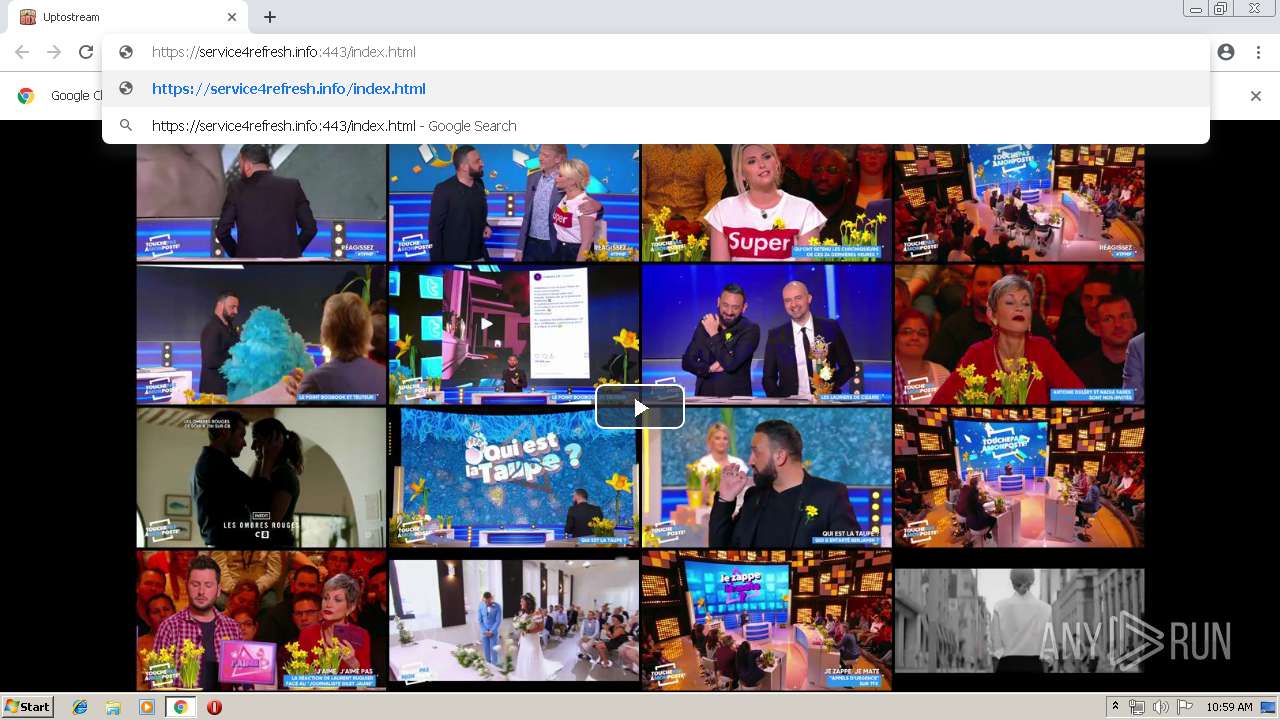The image size is (1280, 720).
Task: Open the woman in 'Super' t-shirt thumbnail
Action: tap(766, 203)
